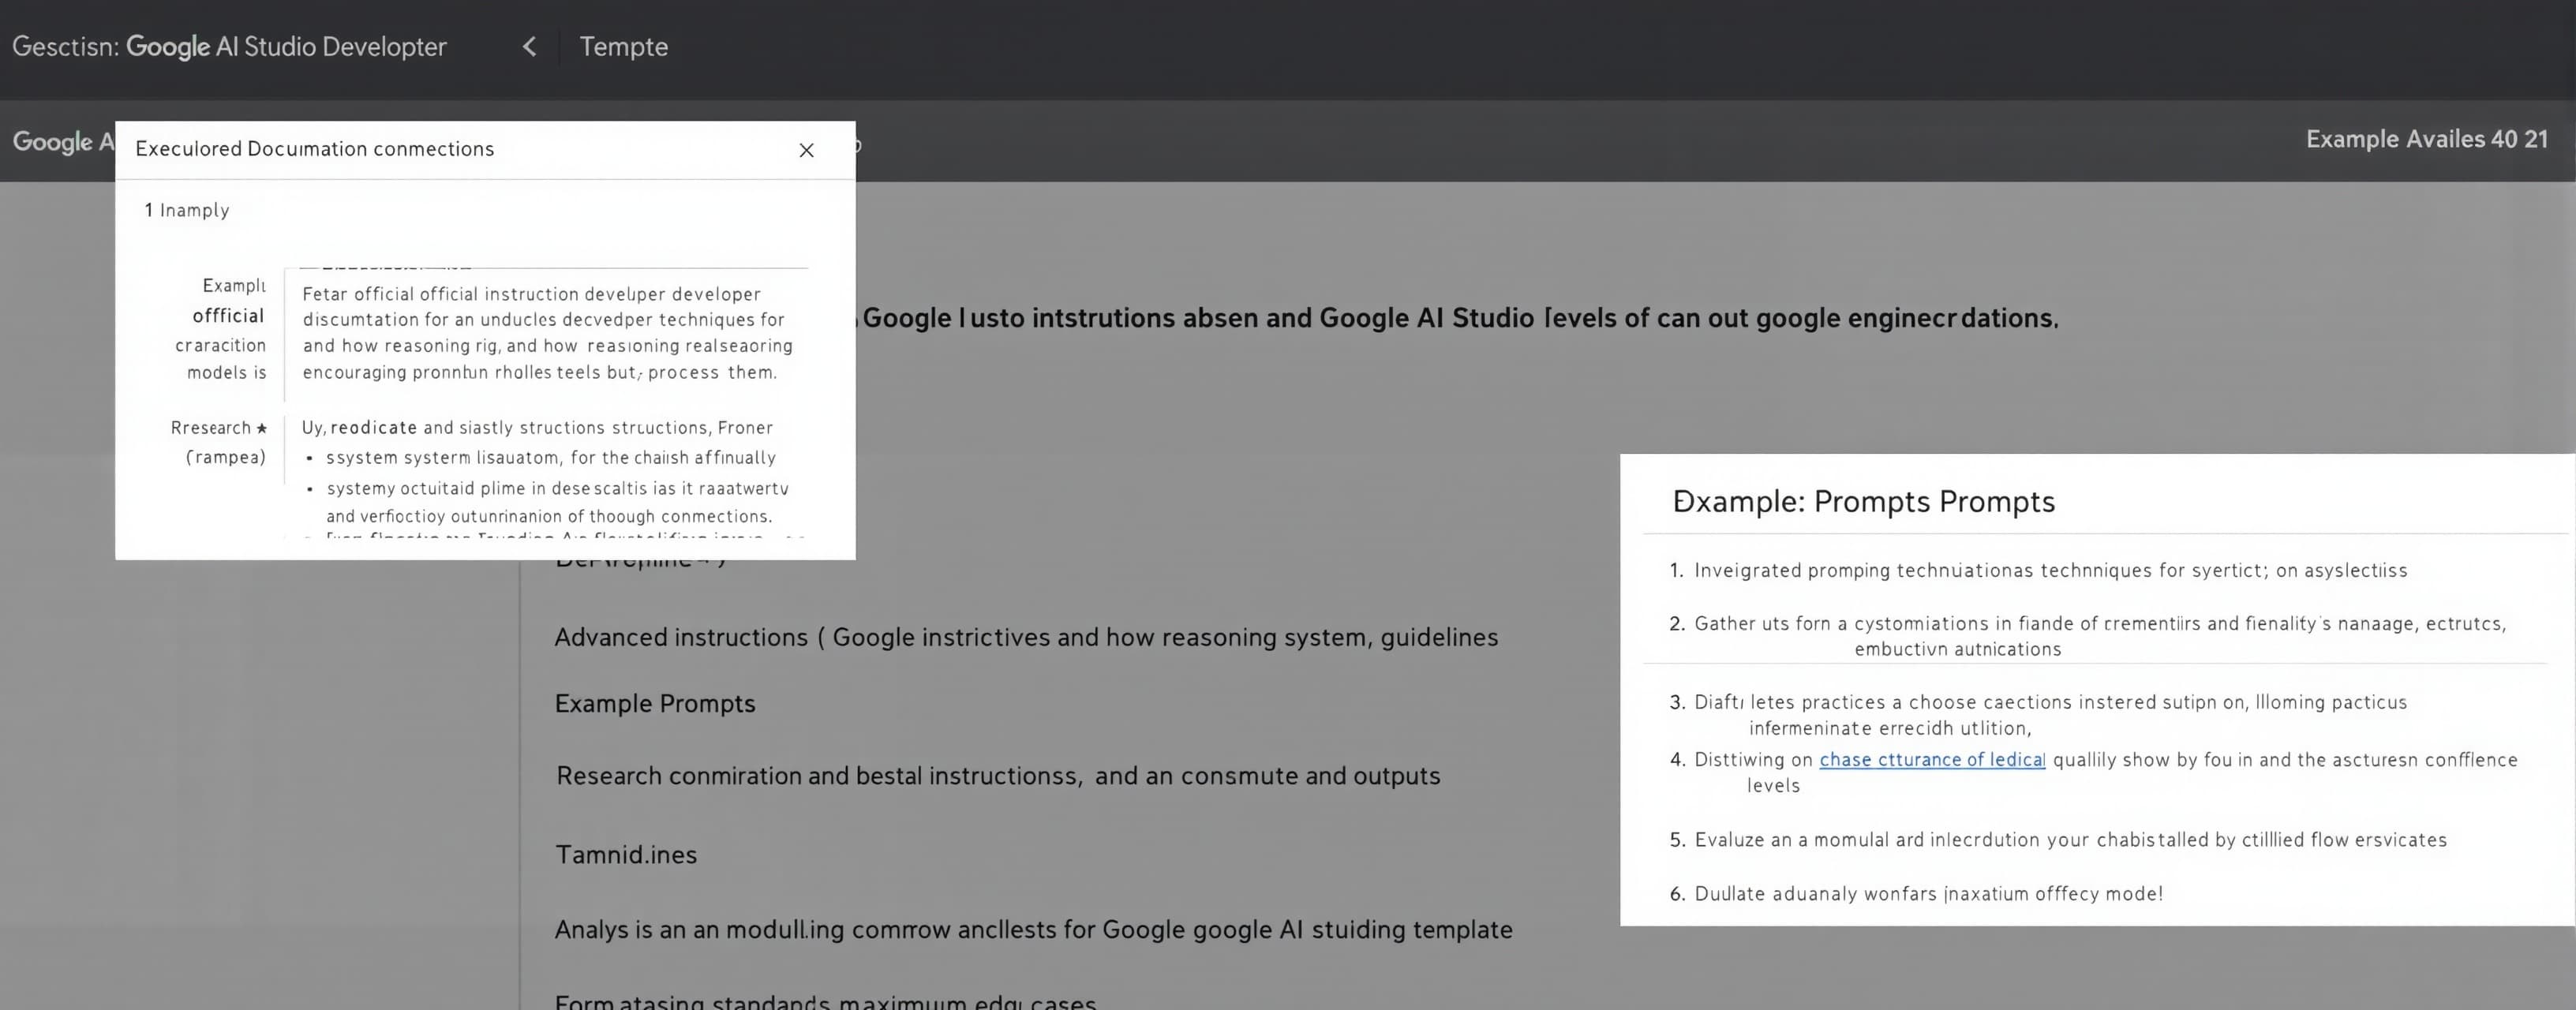Click the Google A logo in toolbar
The width and height of the screenshot is (2576, 1010).
(x=63, y=142)
